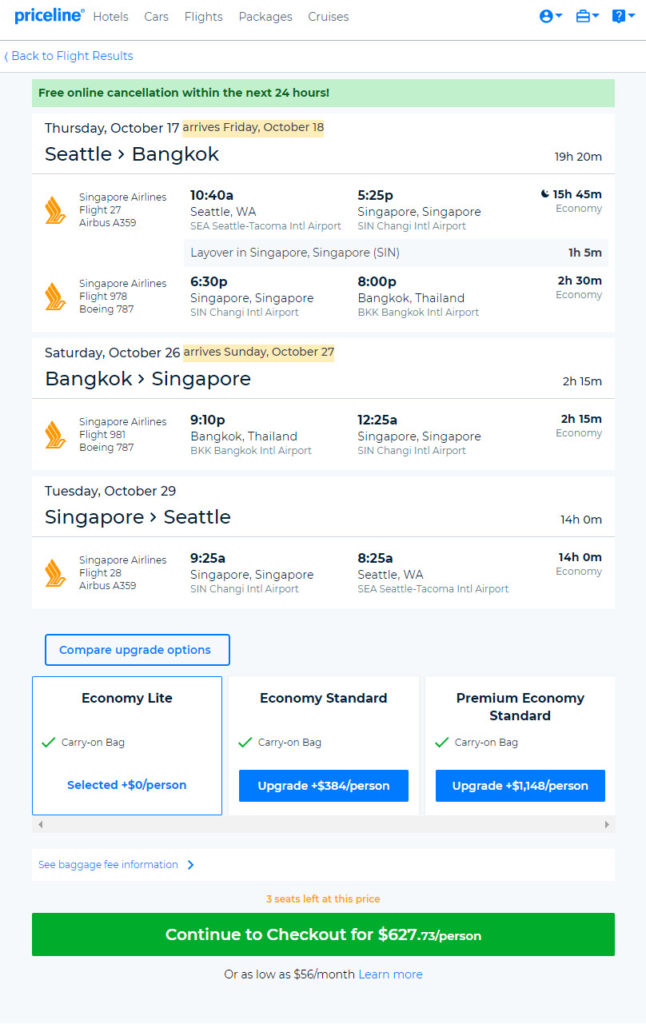Continue to Checkout for $627.73/person
The height and width of the screenshot is (1024, 646).
tap(323, 935)
